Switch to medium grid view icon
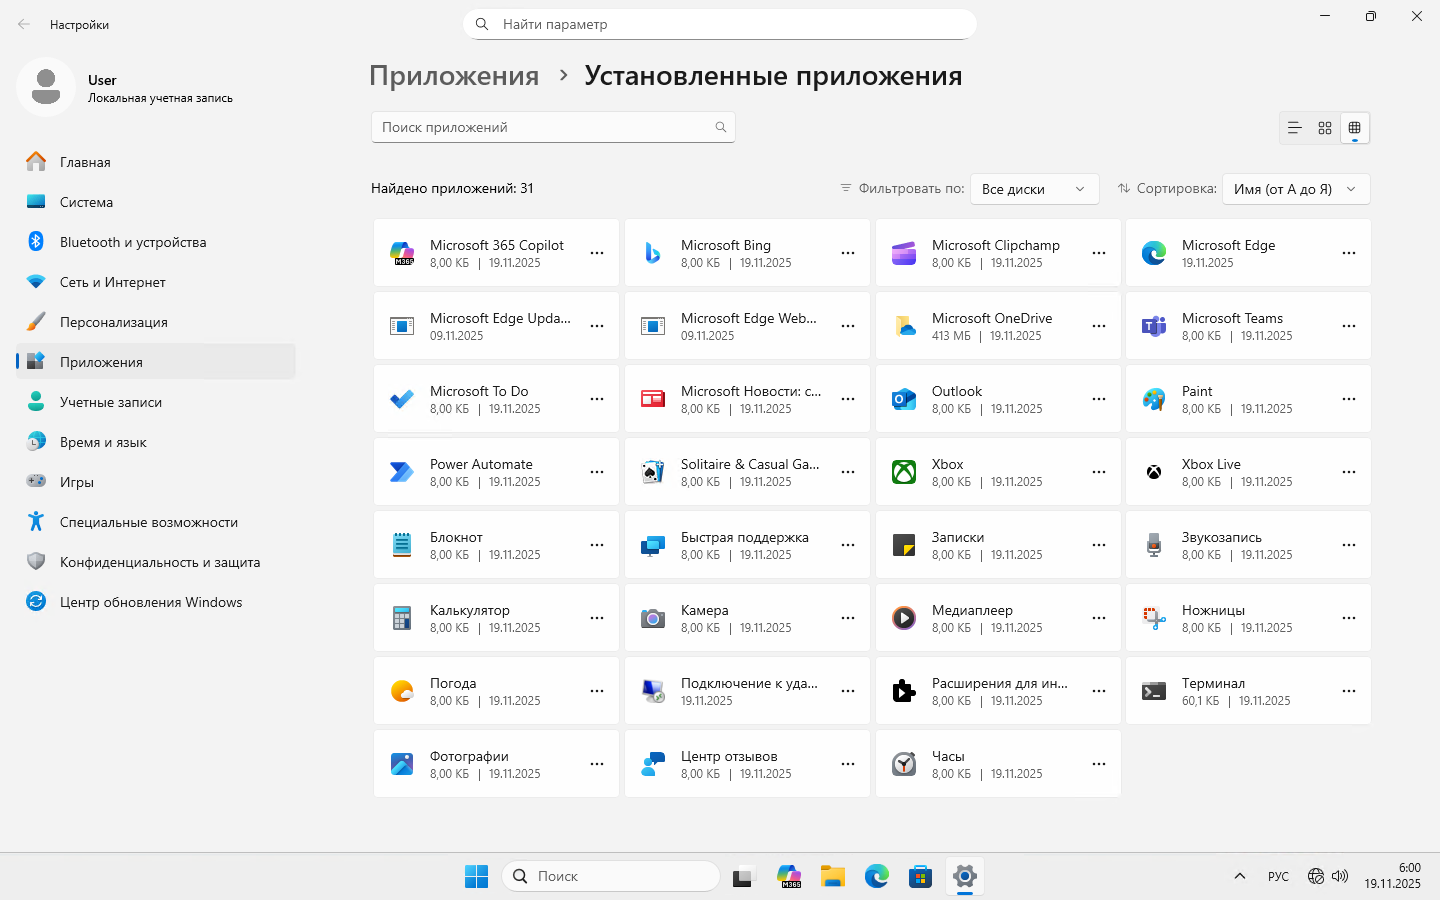 coord(1325,128)
